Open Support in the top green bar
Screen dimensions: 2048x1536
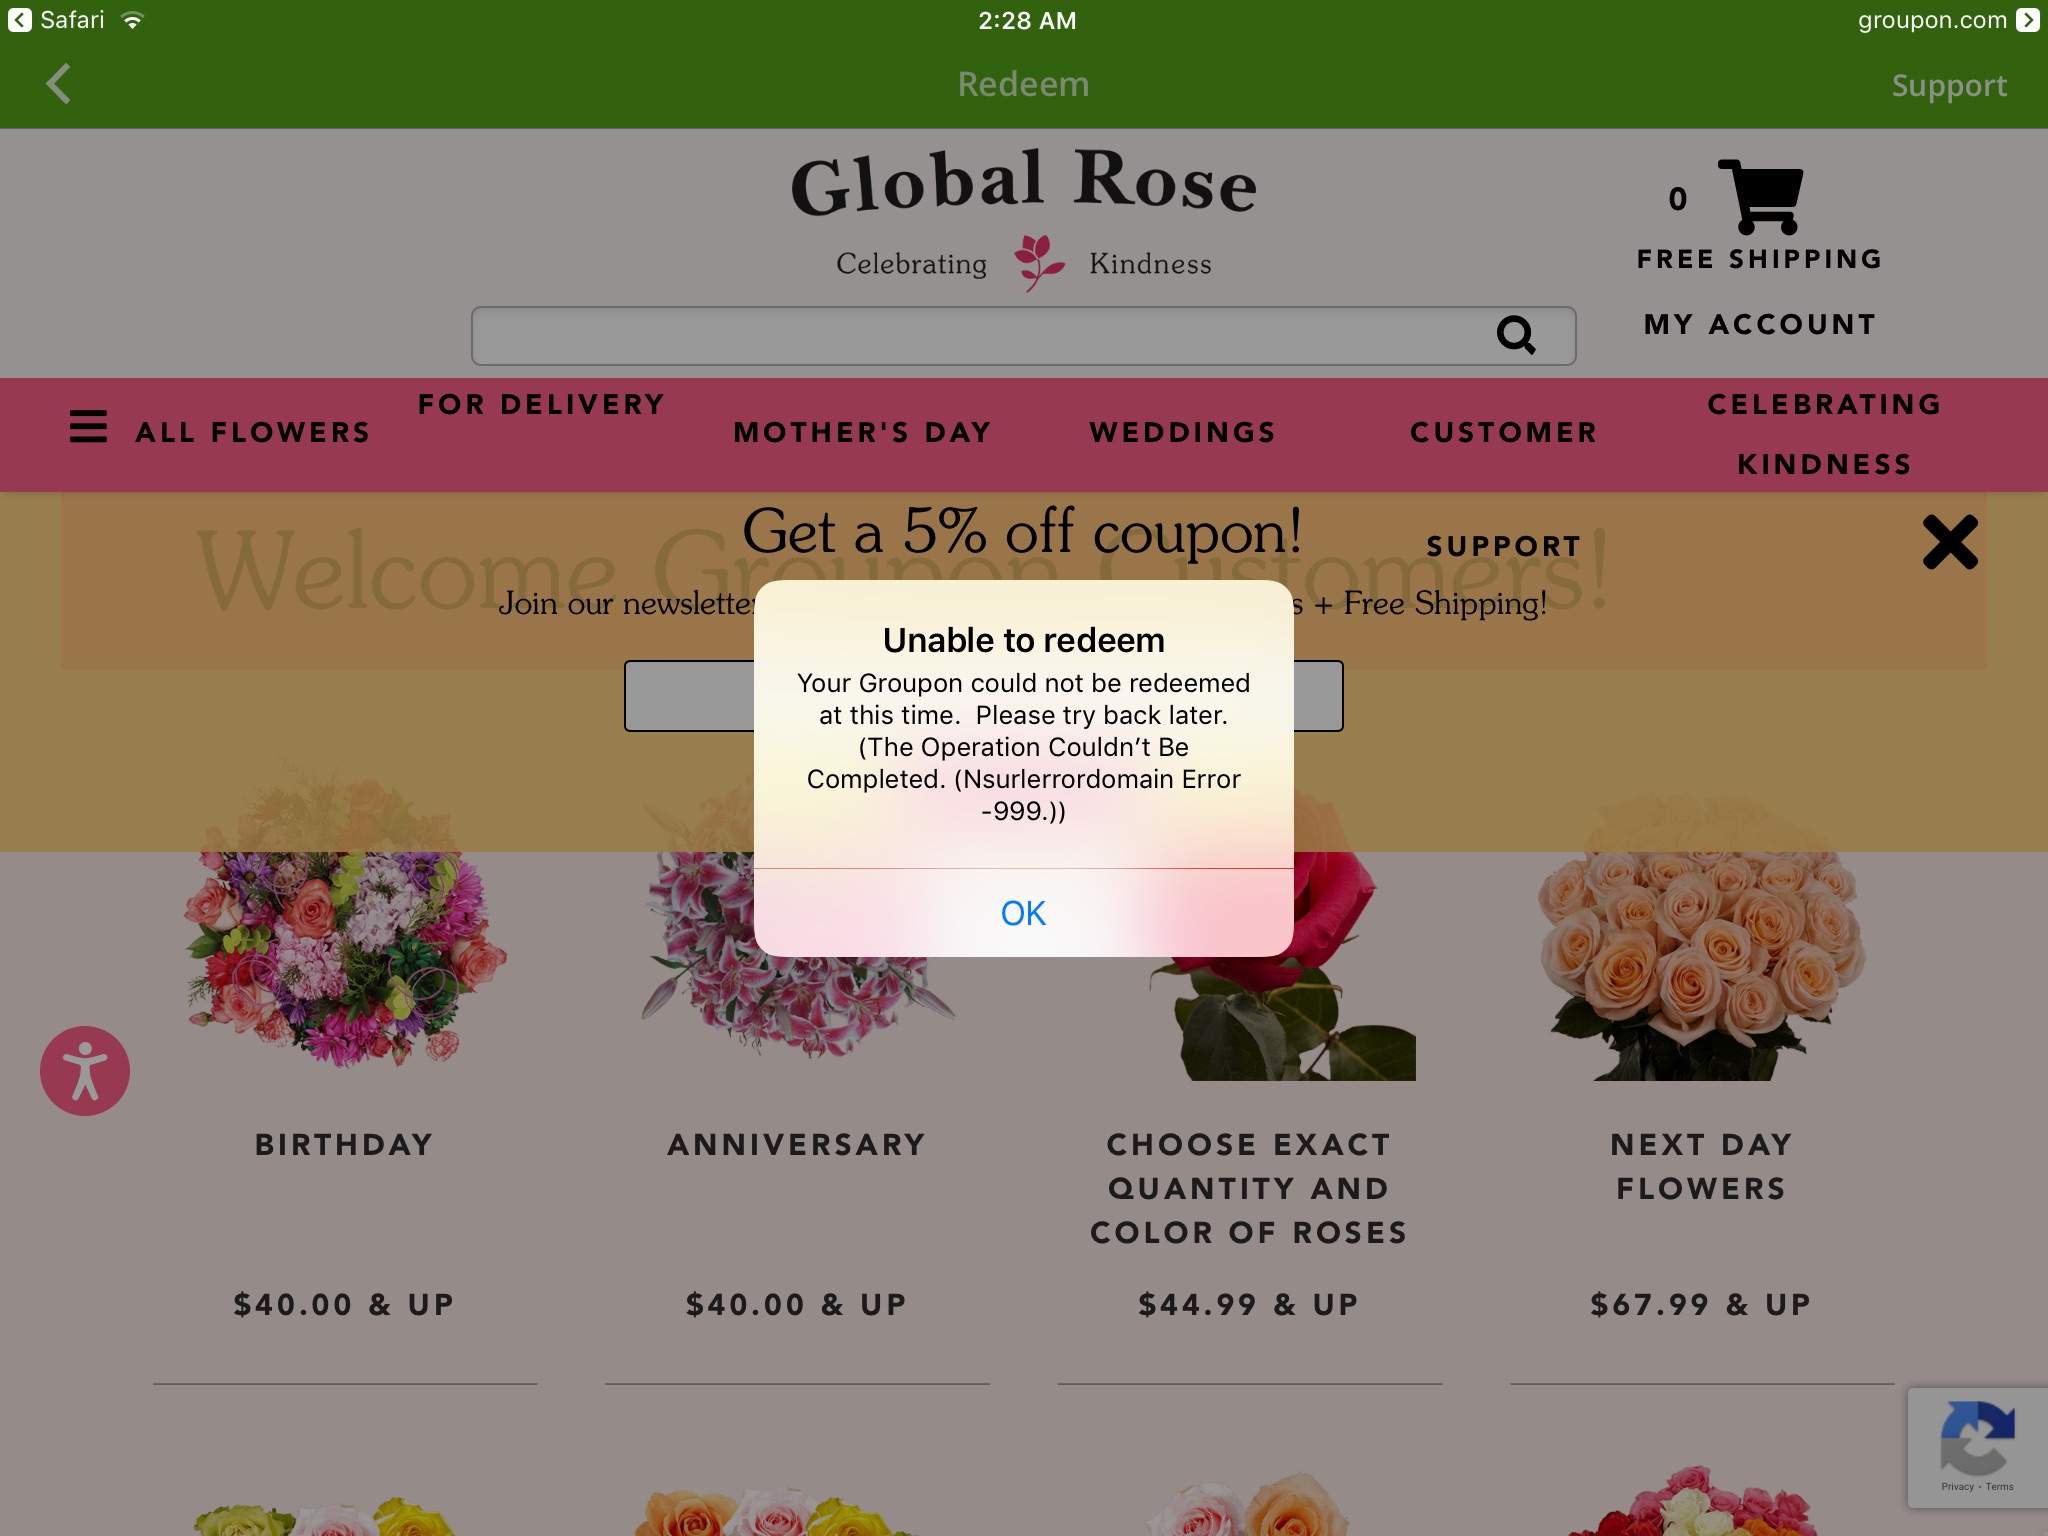[x=1948, y=86]
